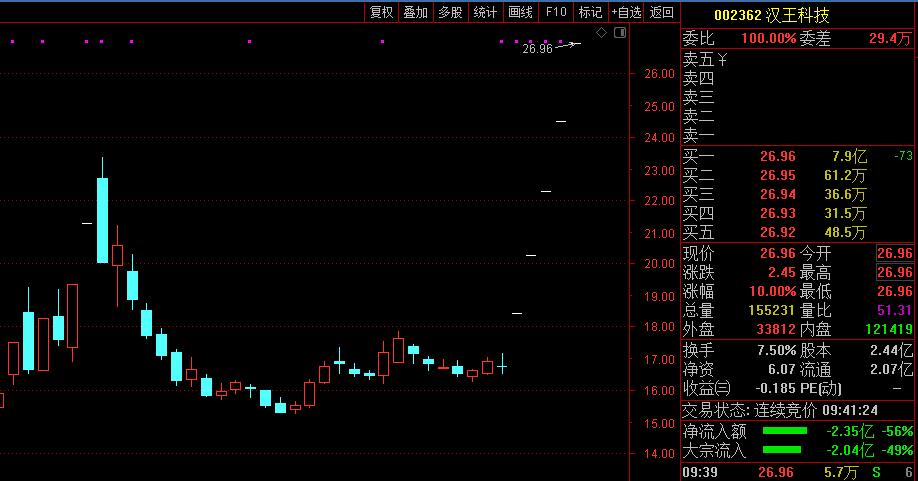This screenshot has height=481, width=918.
Task: Click the 买三 price 26.94
Action: tap(777, 194)
